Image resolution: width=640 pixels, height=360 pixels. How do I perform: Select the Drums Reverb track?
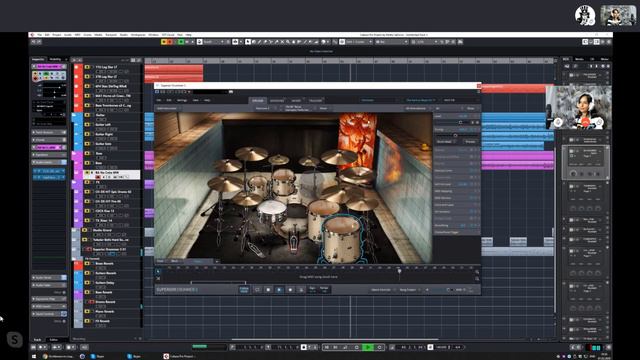point(107,302)
